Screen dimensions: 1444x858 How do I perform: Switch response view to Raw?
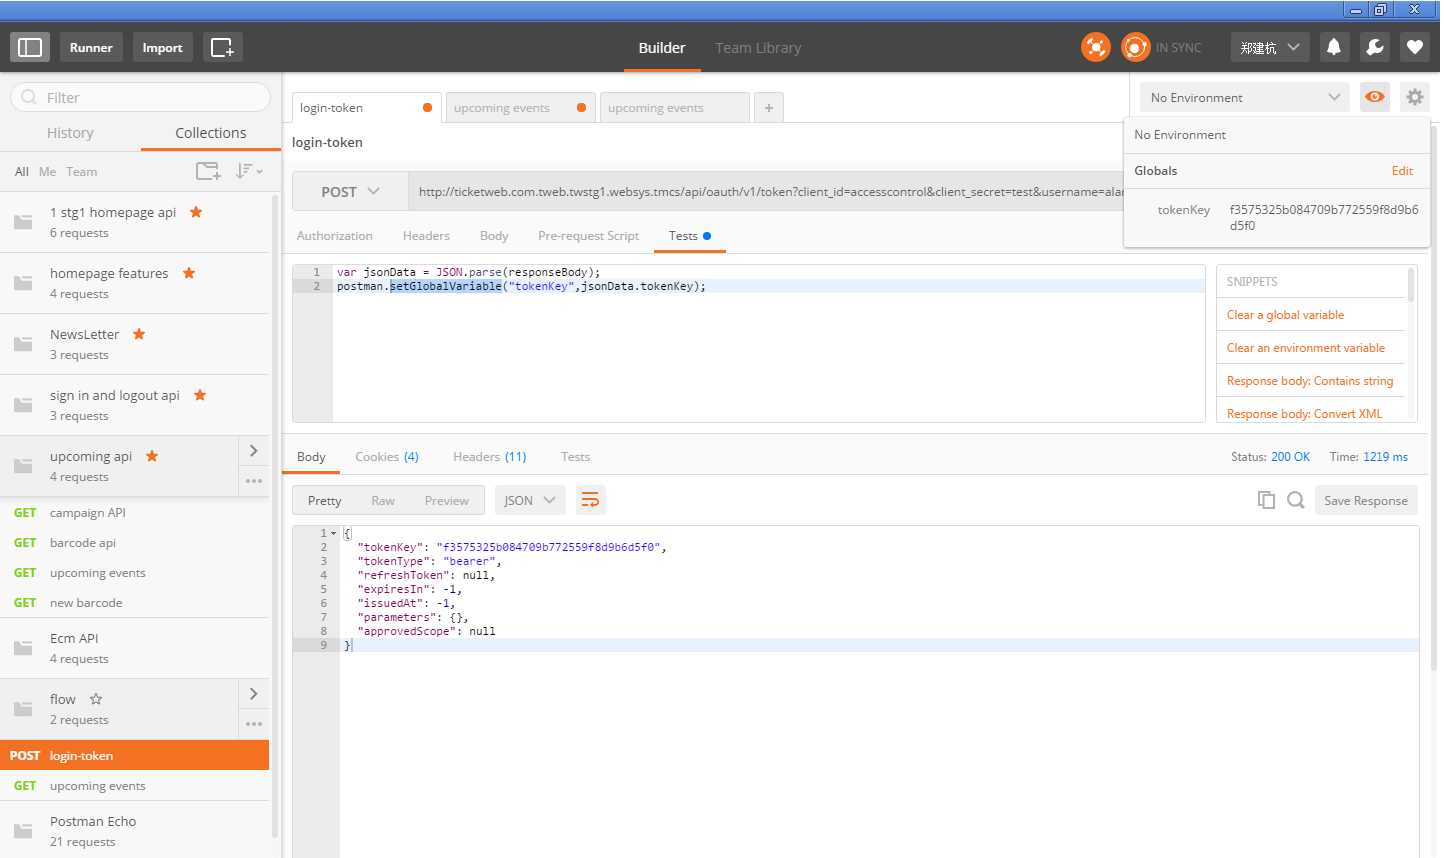383,500
